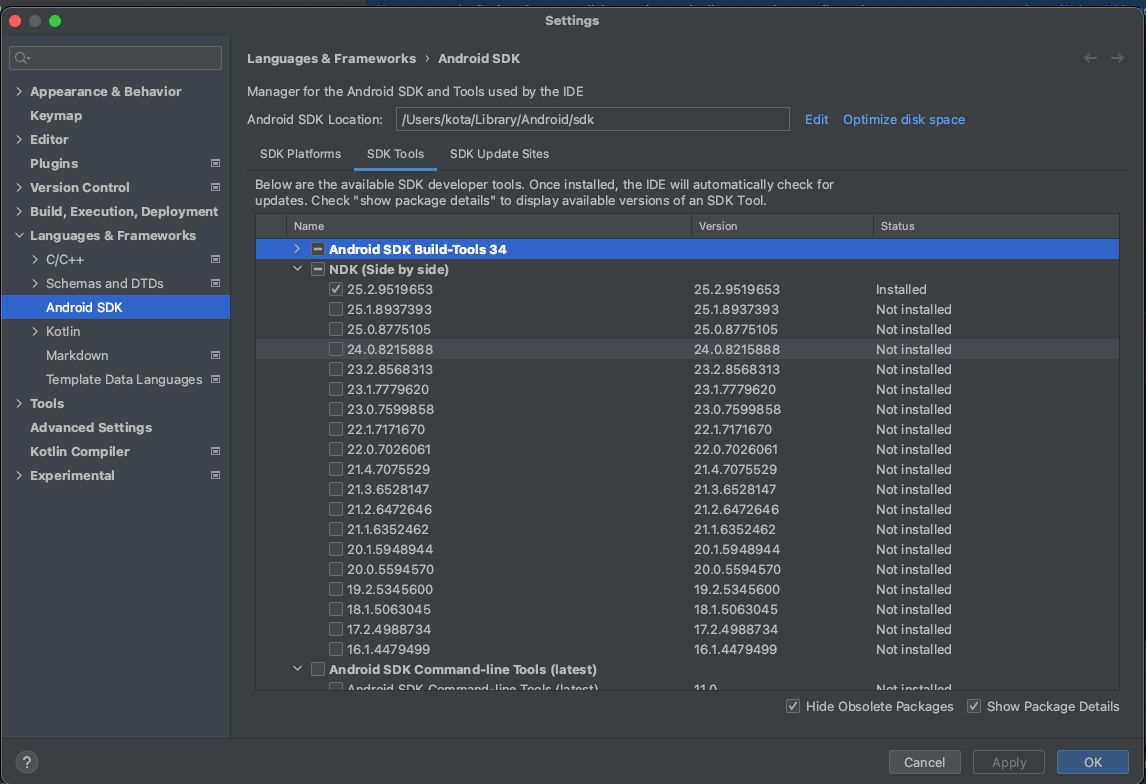Check NDK version 21.4.7075529
1146x784 pixels.
click(x=336, y=469)
